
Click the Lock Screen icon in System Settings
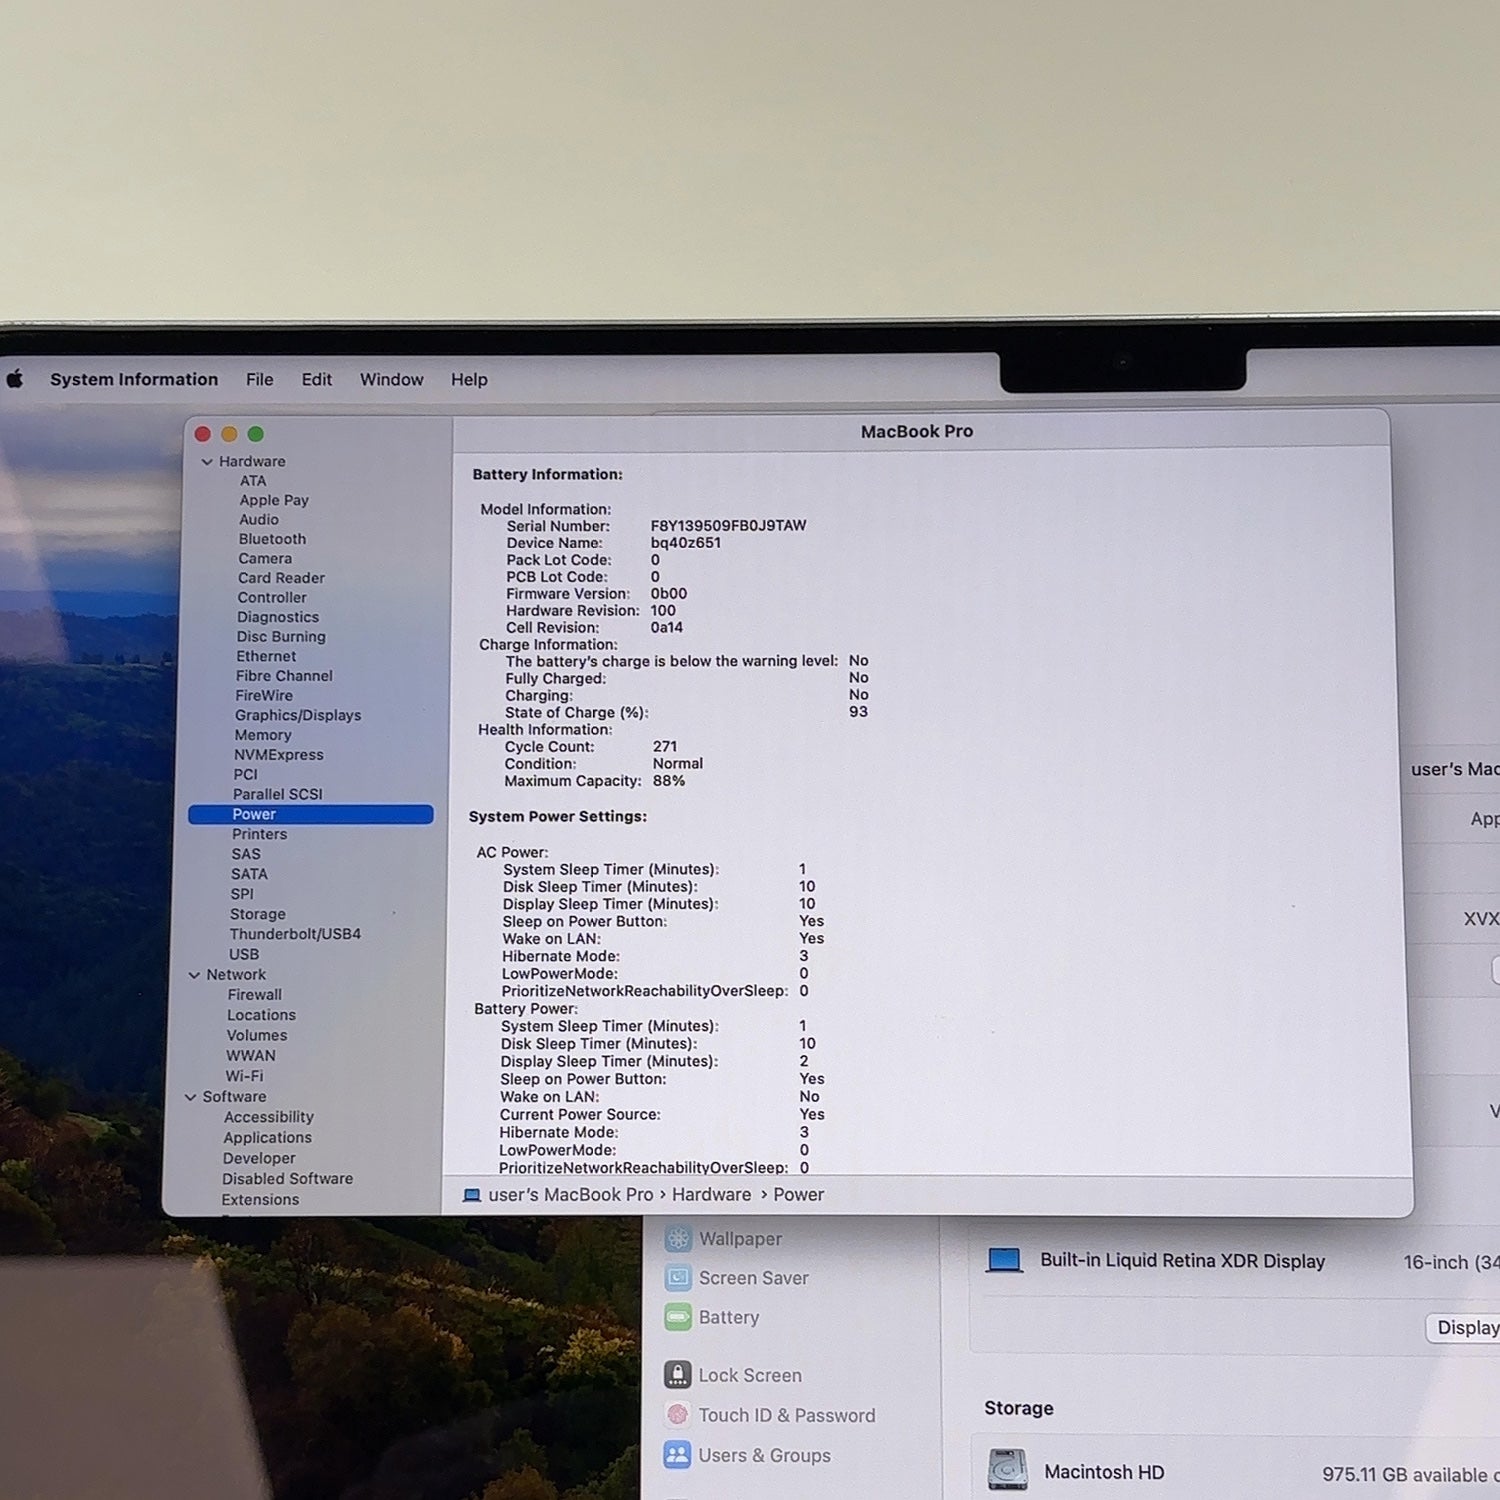point(678,1375)
